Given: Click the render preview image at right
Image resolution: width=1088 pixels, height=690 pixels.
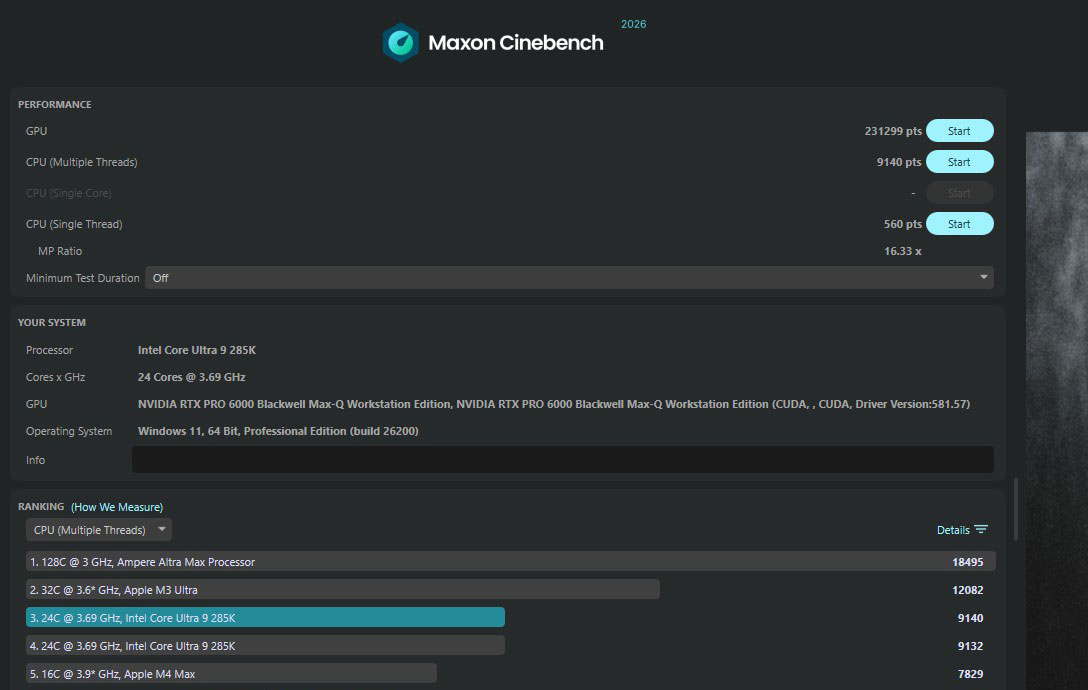Looking at the screenshot, I should 1057,410.
